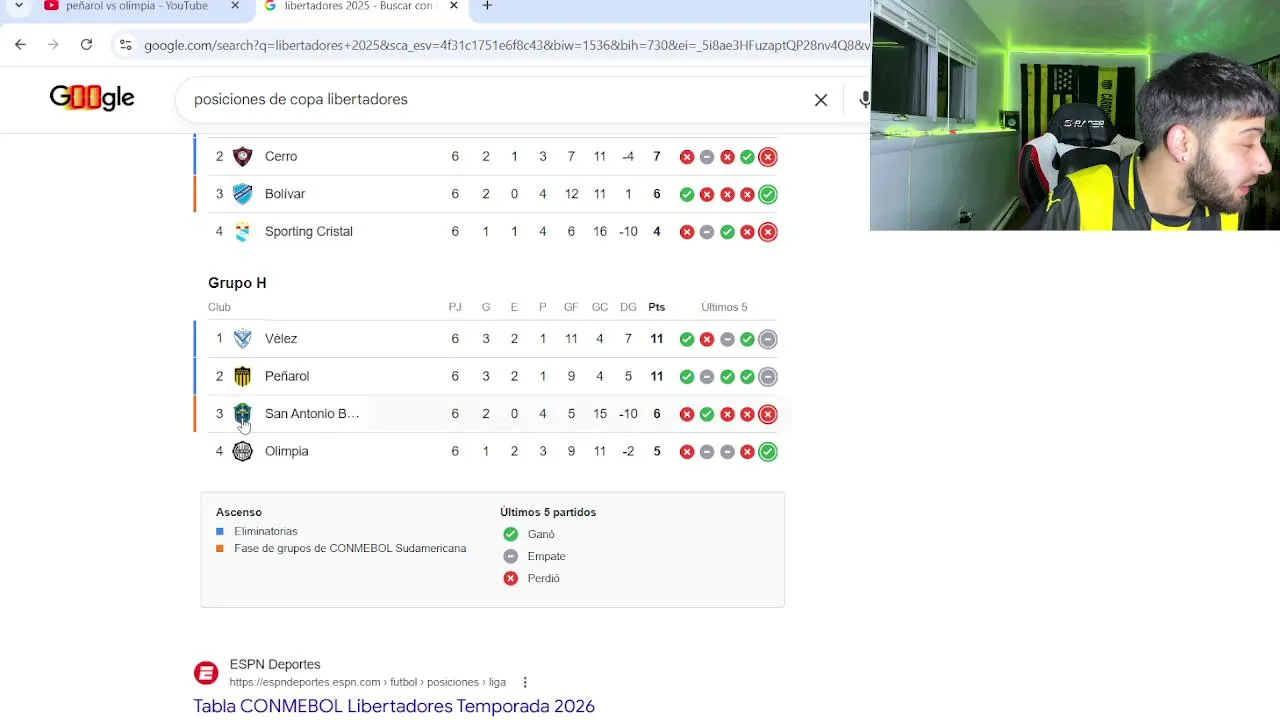Focus the browser address bar URL

click(505, 46)
